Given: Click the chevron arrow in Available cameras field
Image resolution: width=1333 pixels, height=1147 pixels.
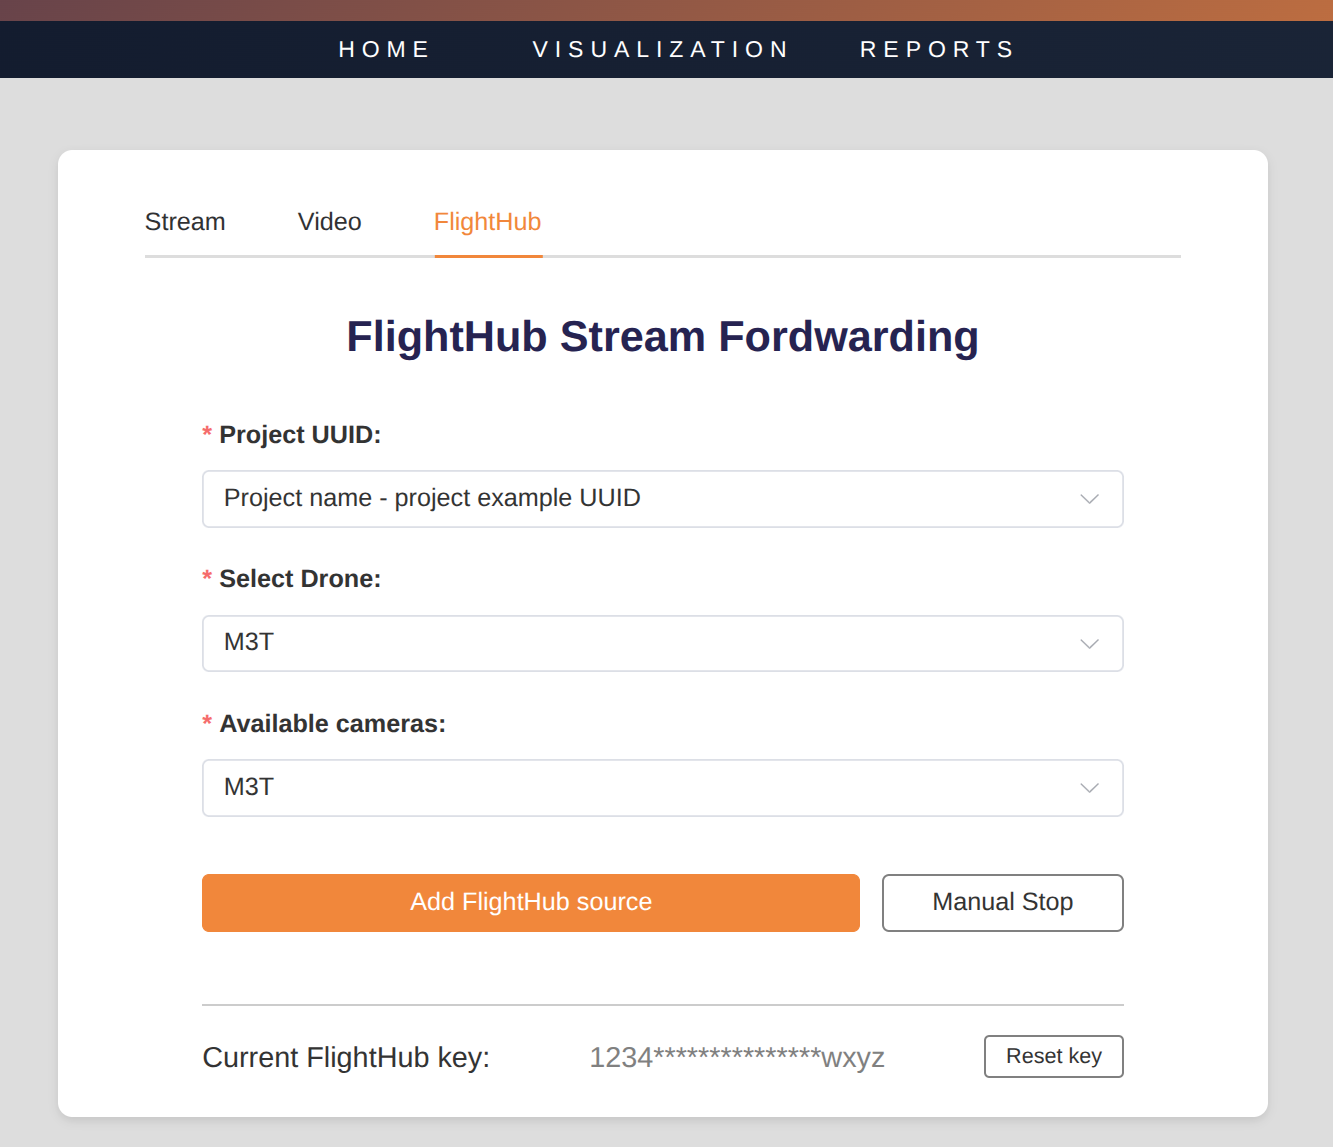Looking at the screenshot, I should 1089,788.
